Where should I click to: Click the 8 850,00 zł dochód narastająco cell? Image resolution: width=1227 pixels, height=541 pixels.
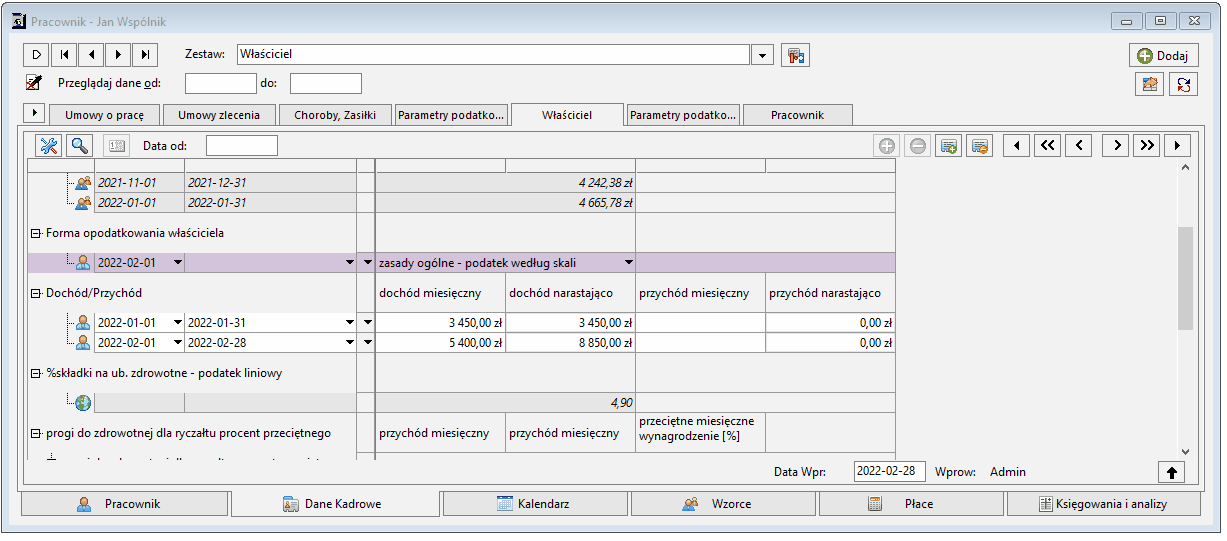tap(570, 342)
